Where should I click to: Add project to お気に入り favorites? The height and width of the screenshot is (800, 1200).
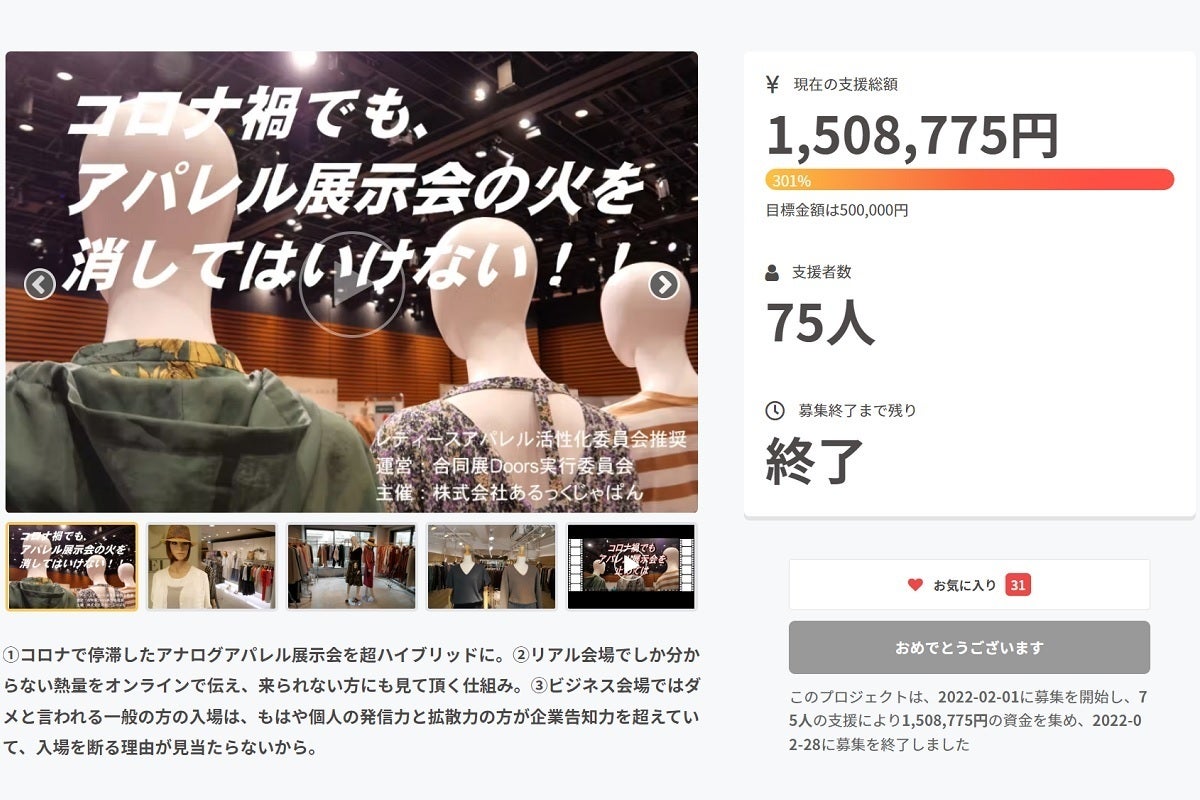click(969, 585)
